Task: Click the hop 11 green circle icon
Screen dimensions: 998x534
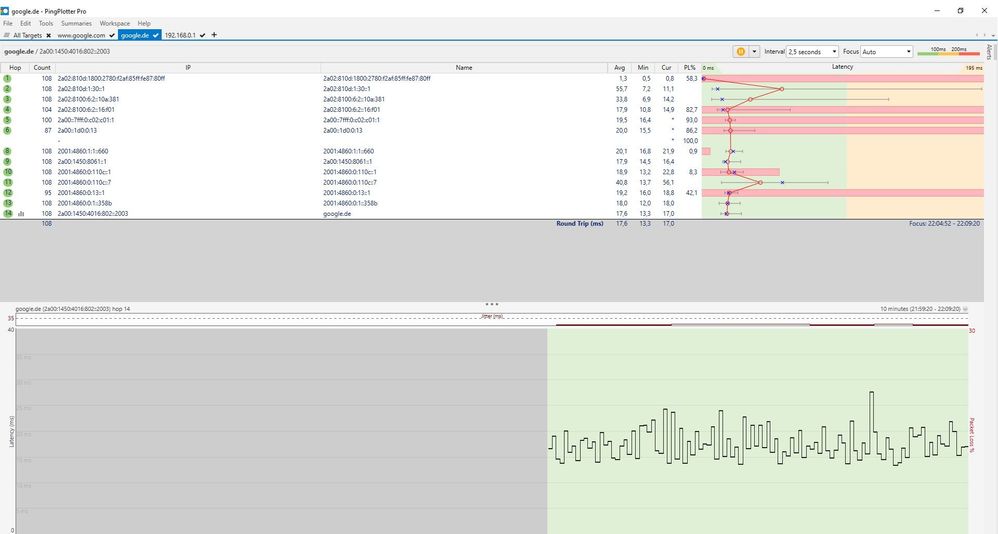Action: pyautogui.click(x=8, y=182)
